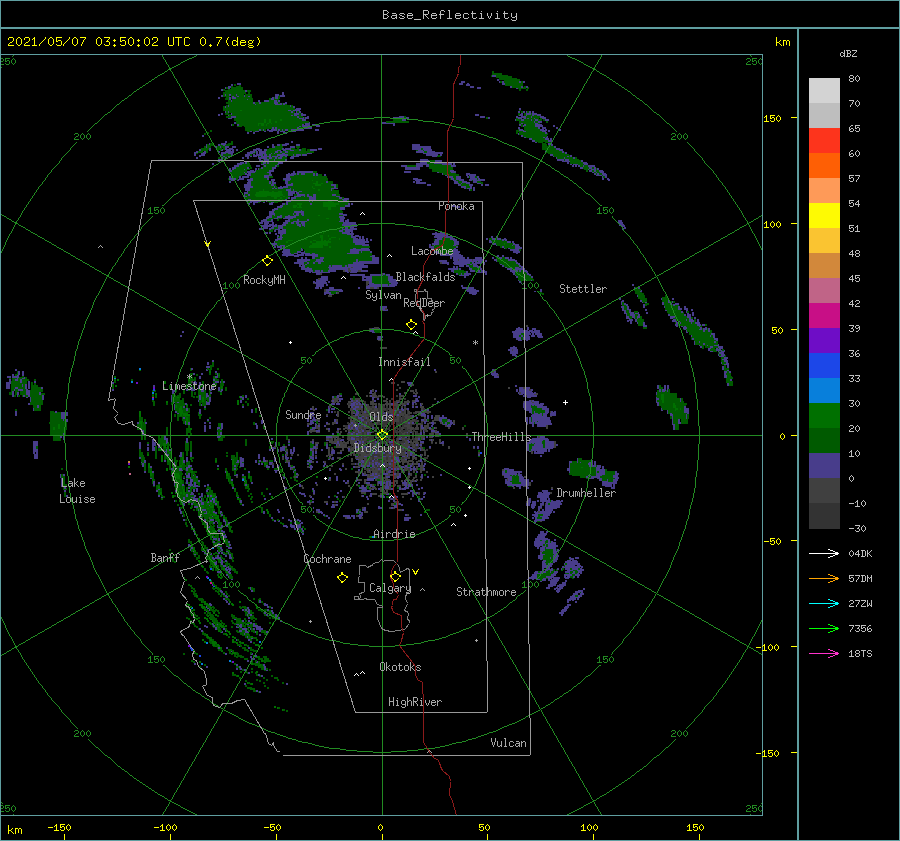Click the Cochrane town label
Viewport: 900px width, 841px height.
point(327,559)
